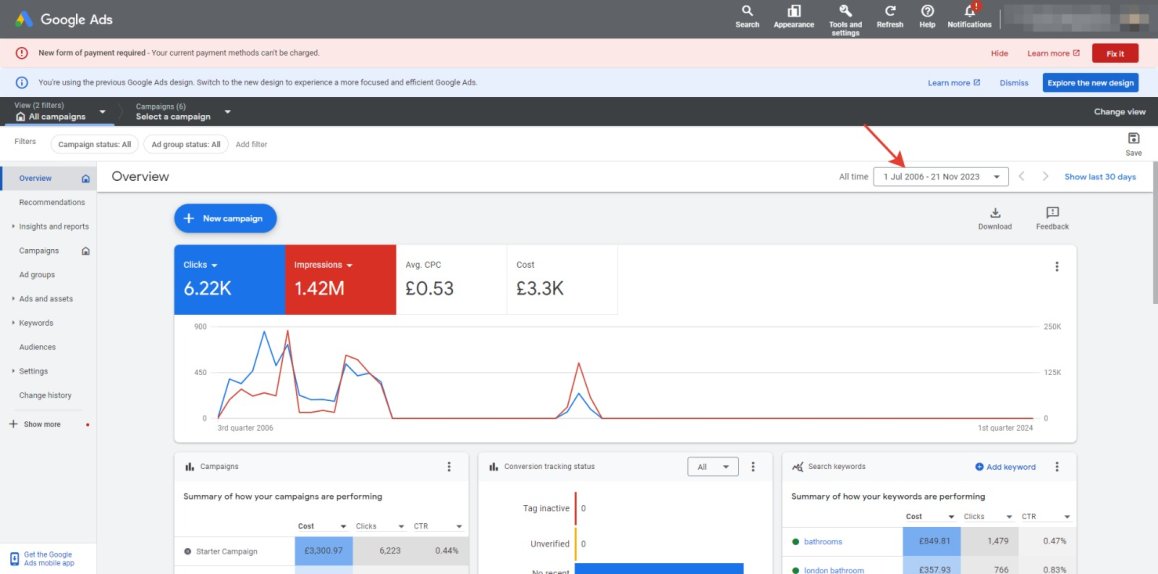Open the Select a campaign dropdown

[183, 112]
